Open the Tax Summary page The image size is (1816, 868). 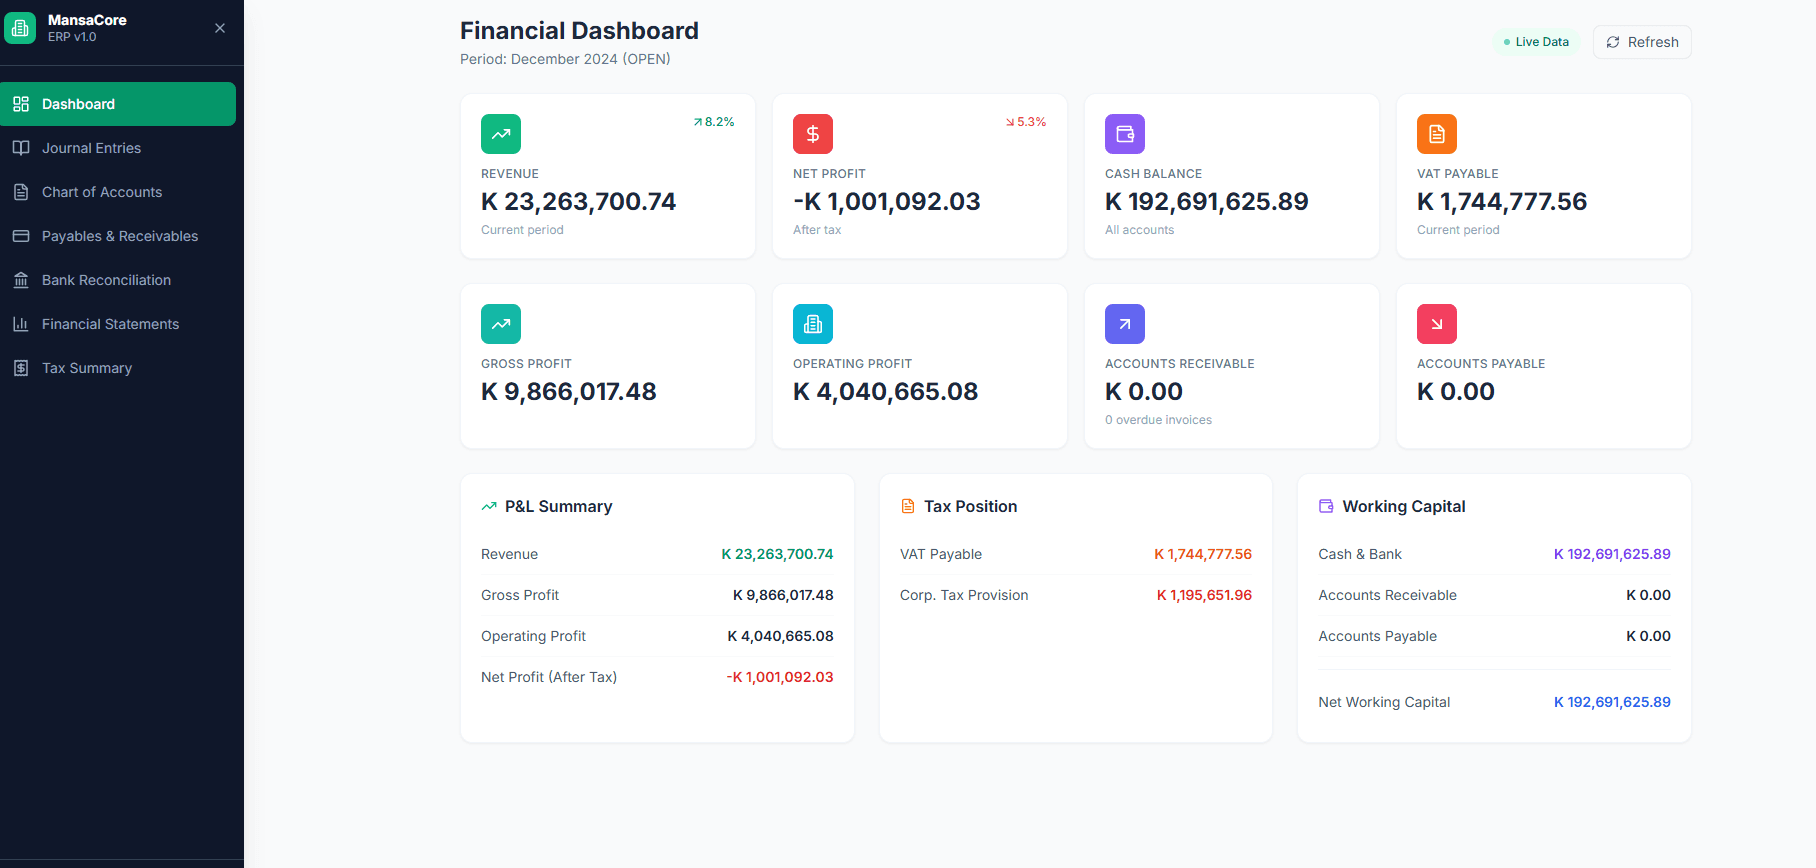tap(118, 368)
